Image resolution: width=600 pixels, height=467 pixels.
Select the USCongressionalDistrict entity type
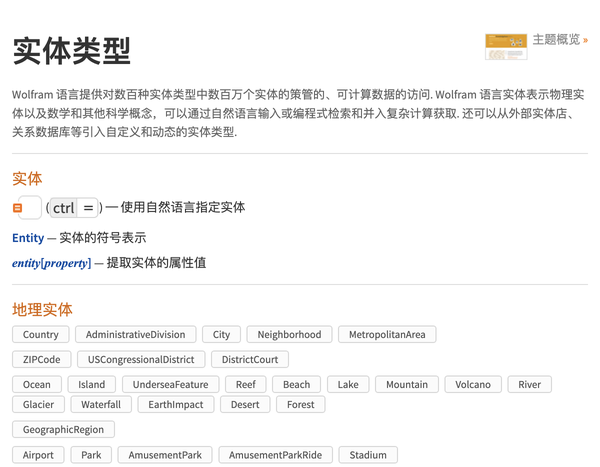(141, 359)
